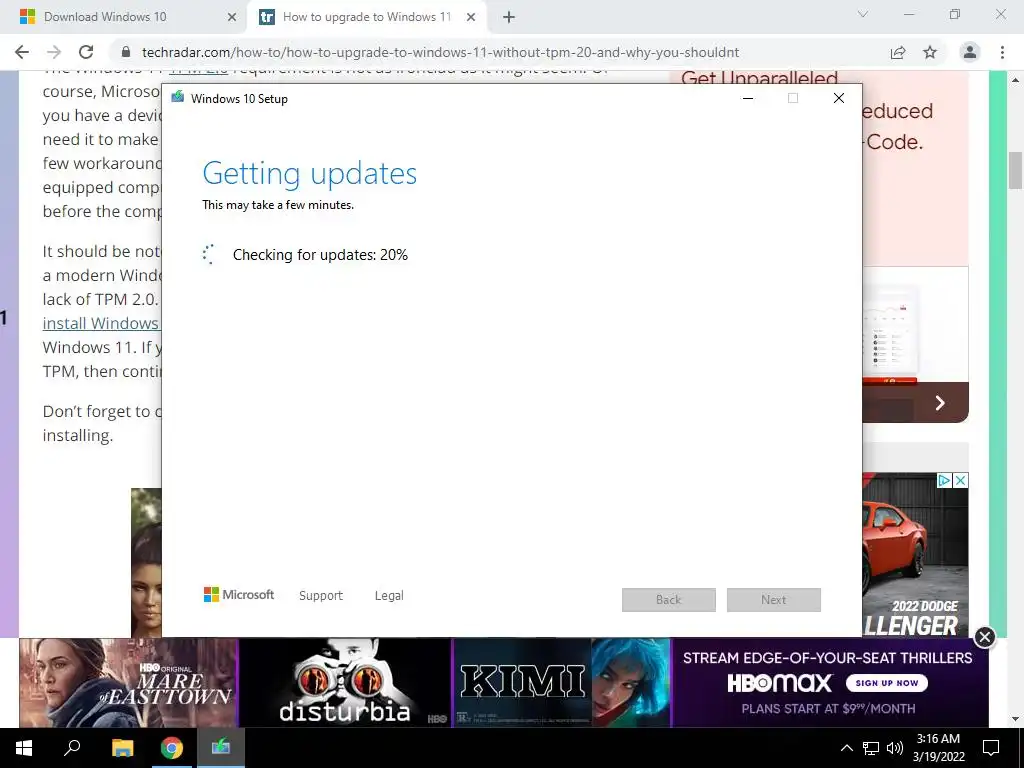Viewport: 1024px width, 768px height.
Task: Open the Action Center notifications
Action: pos(991,748)
